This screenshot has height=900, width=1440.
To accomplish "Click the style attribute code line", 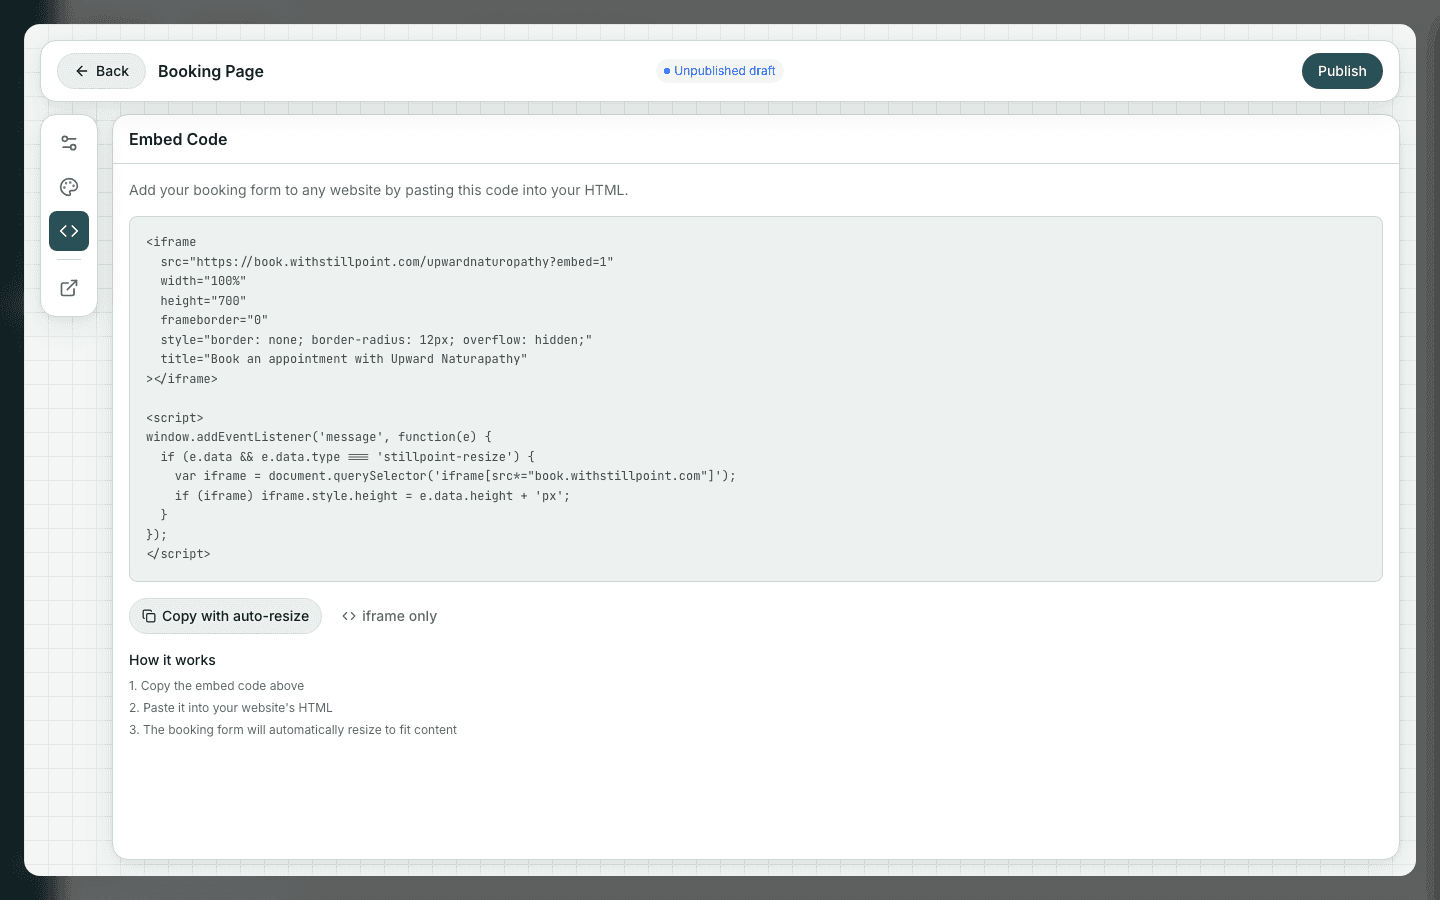I will [376, 340].
